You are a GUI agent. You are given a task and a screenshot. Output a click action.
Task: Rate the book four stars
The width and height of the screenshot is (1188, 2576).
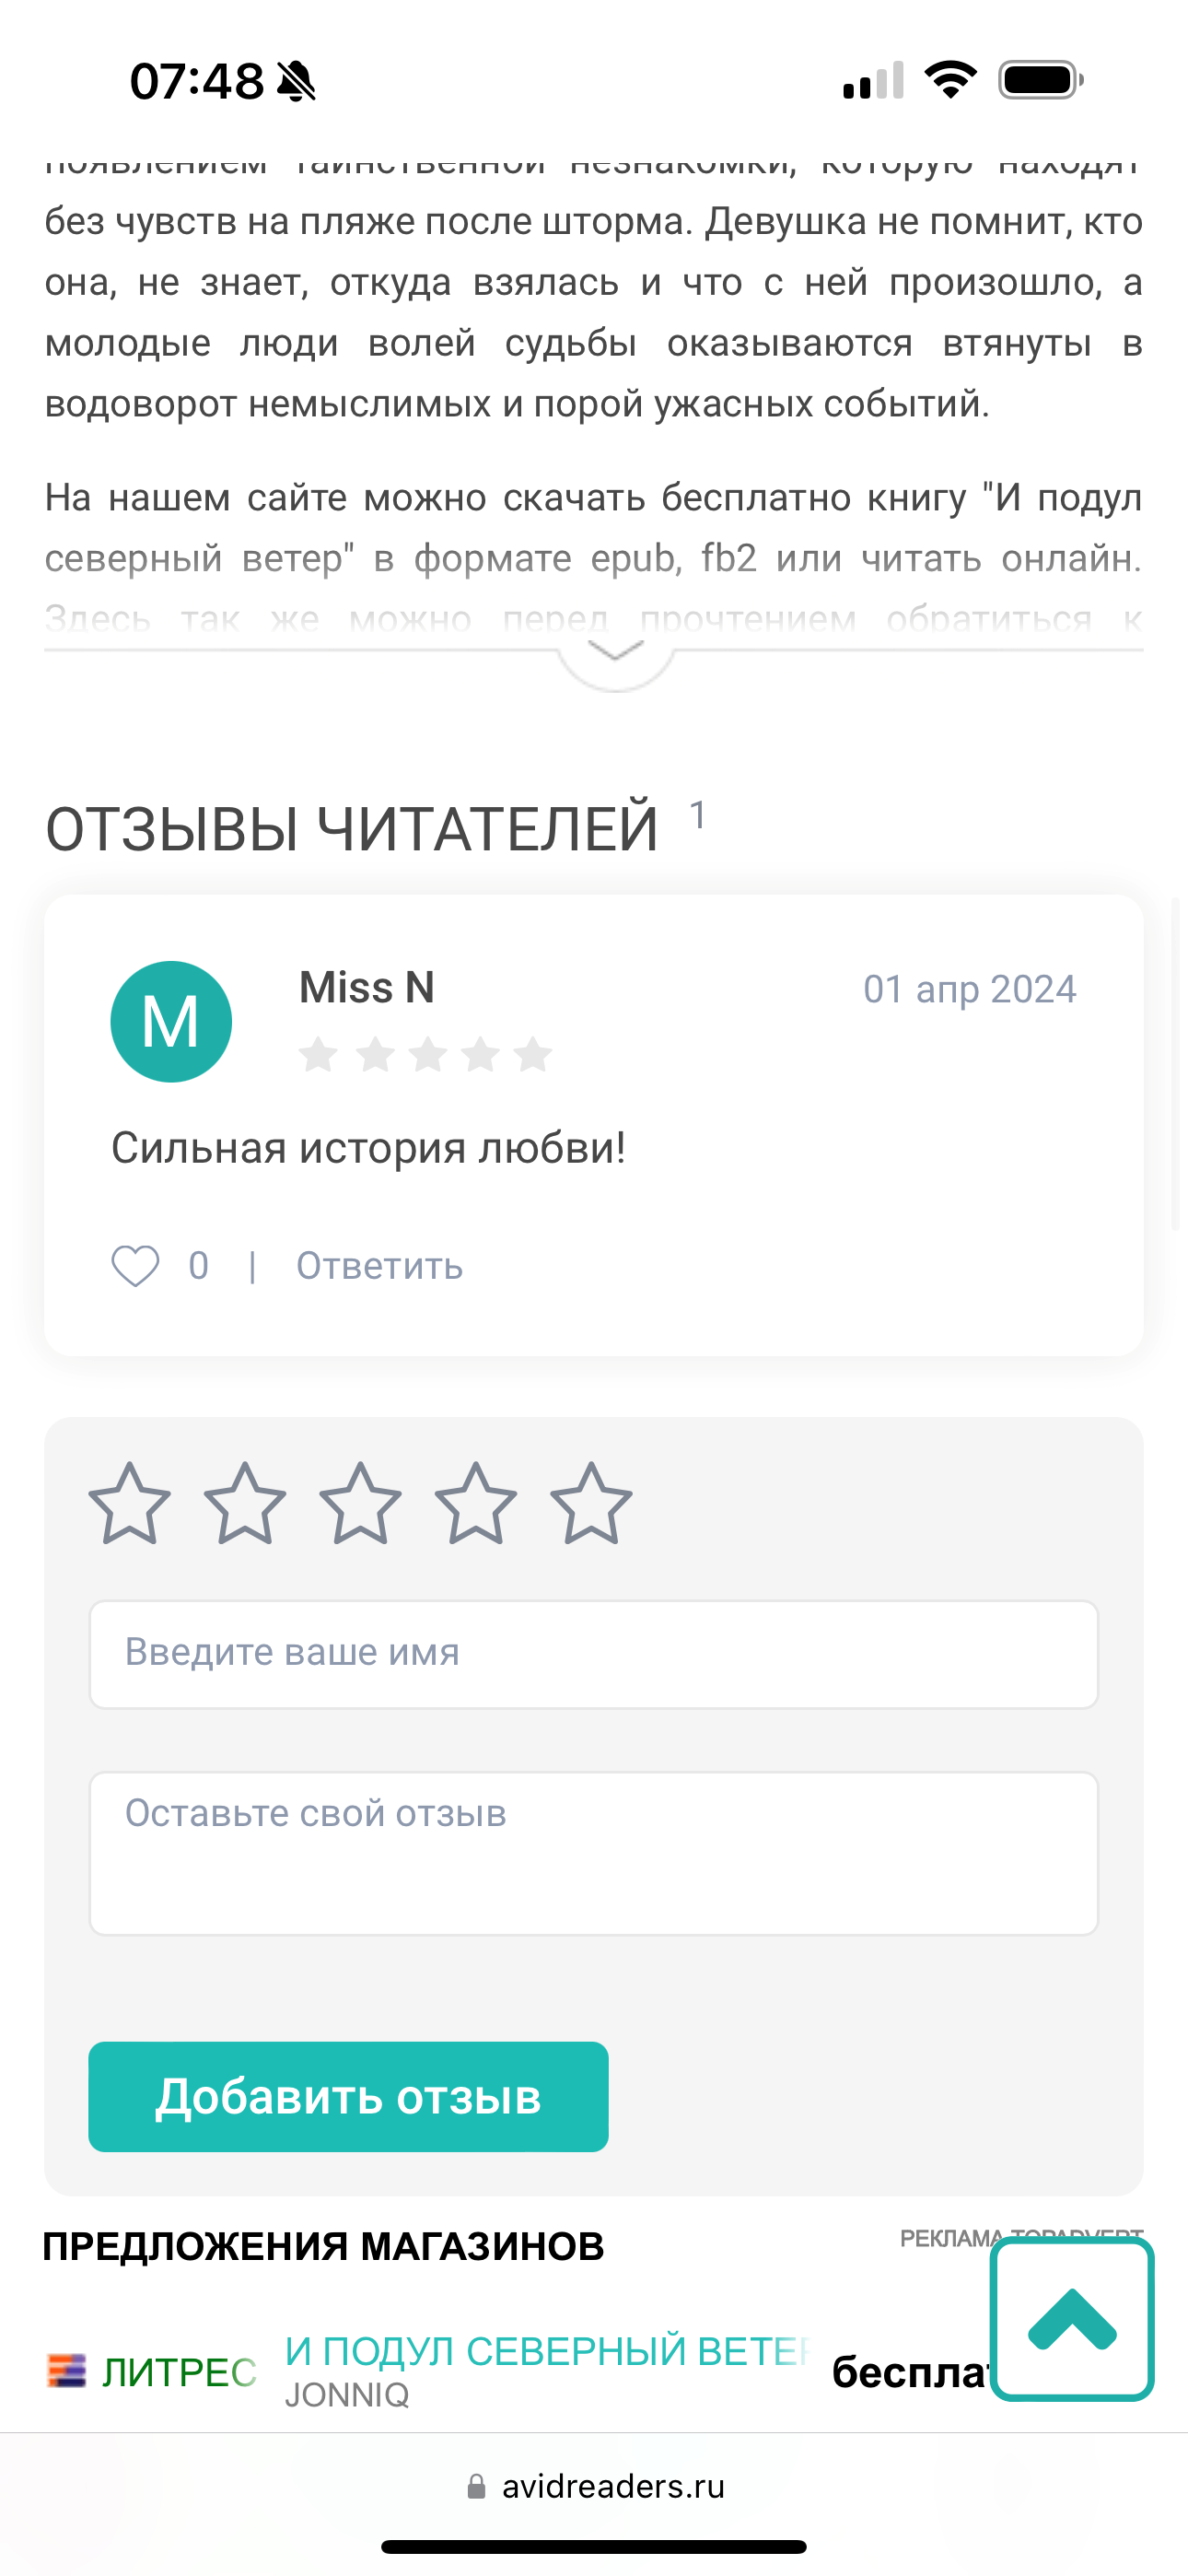pyautogui.click(x=476, y=1503)
